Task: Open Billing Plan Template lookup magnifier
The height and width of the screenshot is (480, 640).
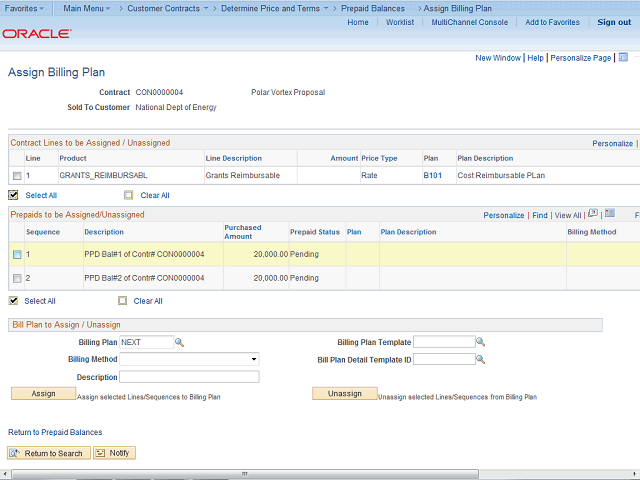Action: (480, 342)
